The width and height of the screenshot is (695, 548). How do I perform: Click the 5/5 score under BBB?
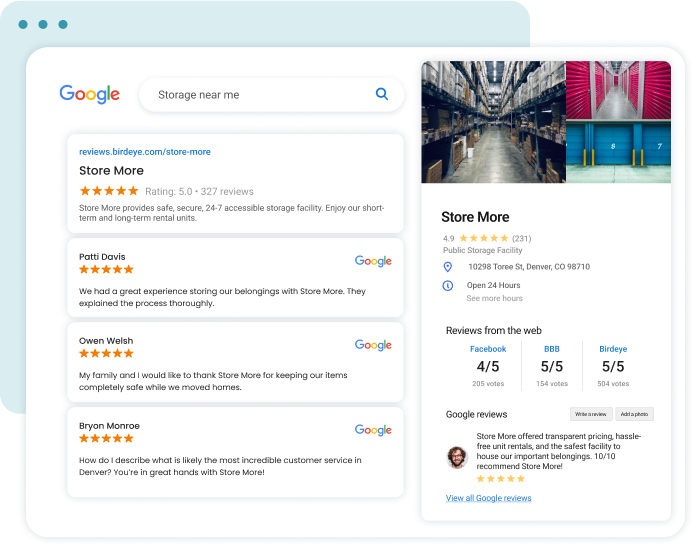click(552, 367)
